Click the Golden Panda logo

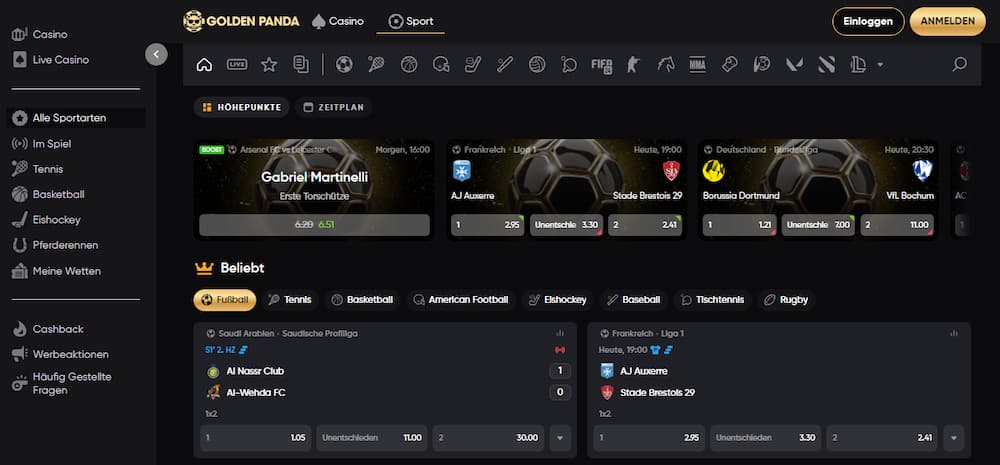[x=241, y=21]
